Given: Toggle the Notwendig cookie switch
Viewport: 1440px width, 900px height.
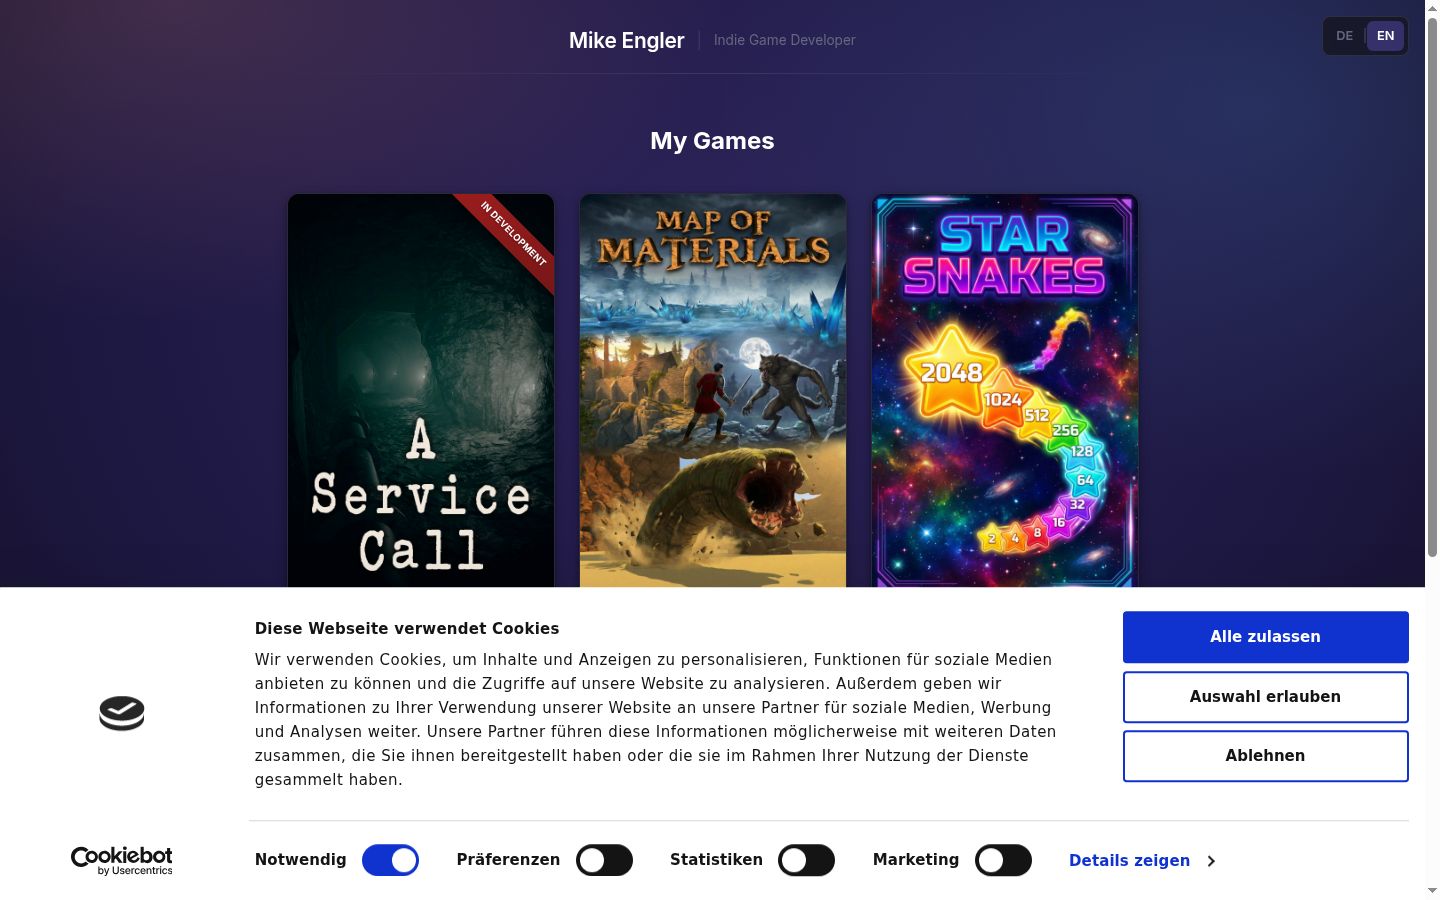Looking at the screenshot, I should click(x=390, y=860).
